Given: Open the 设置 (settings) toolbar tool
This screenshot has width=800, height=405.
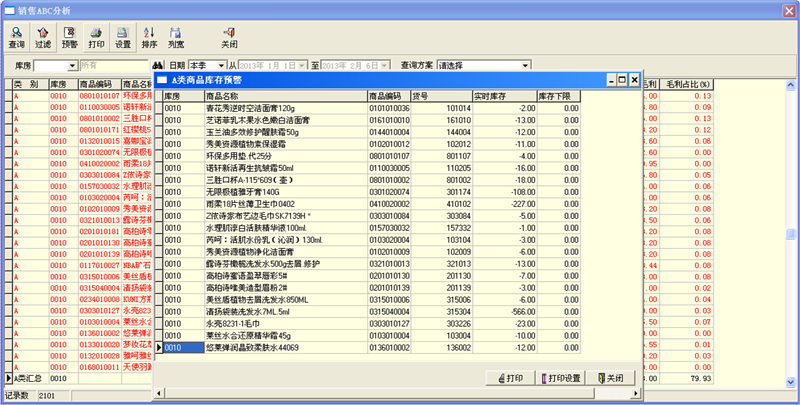Looking at the screenshot, I should coord(122,37).
